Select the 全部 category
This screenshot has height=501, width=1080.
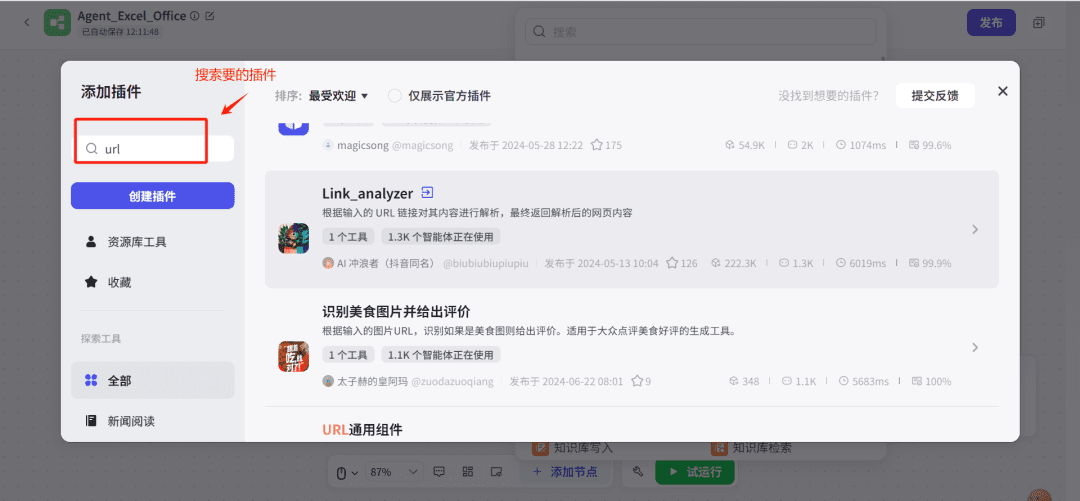(119, 380)
